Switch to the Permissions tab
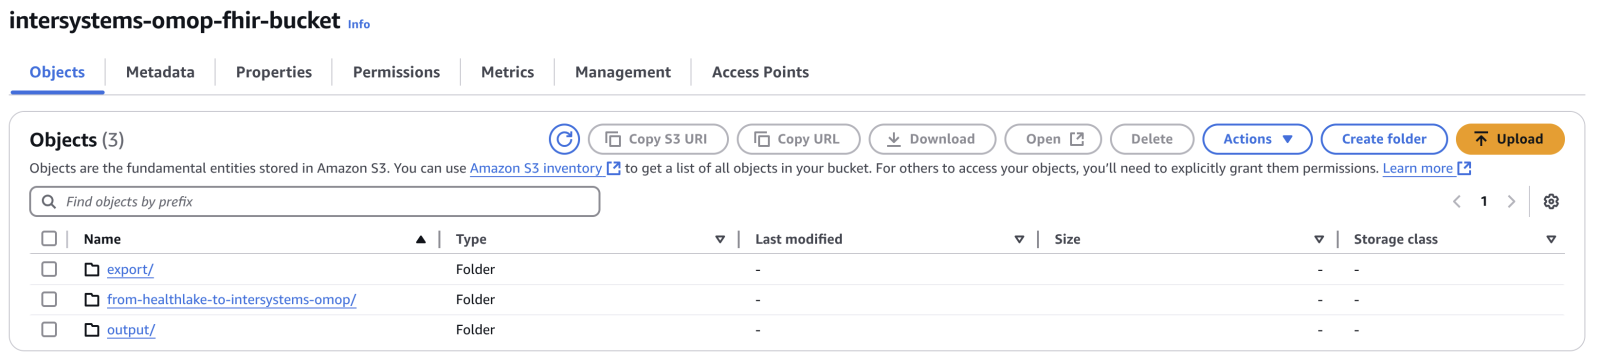Screen dimensions: 1600x362 coord(396,72)
